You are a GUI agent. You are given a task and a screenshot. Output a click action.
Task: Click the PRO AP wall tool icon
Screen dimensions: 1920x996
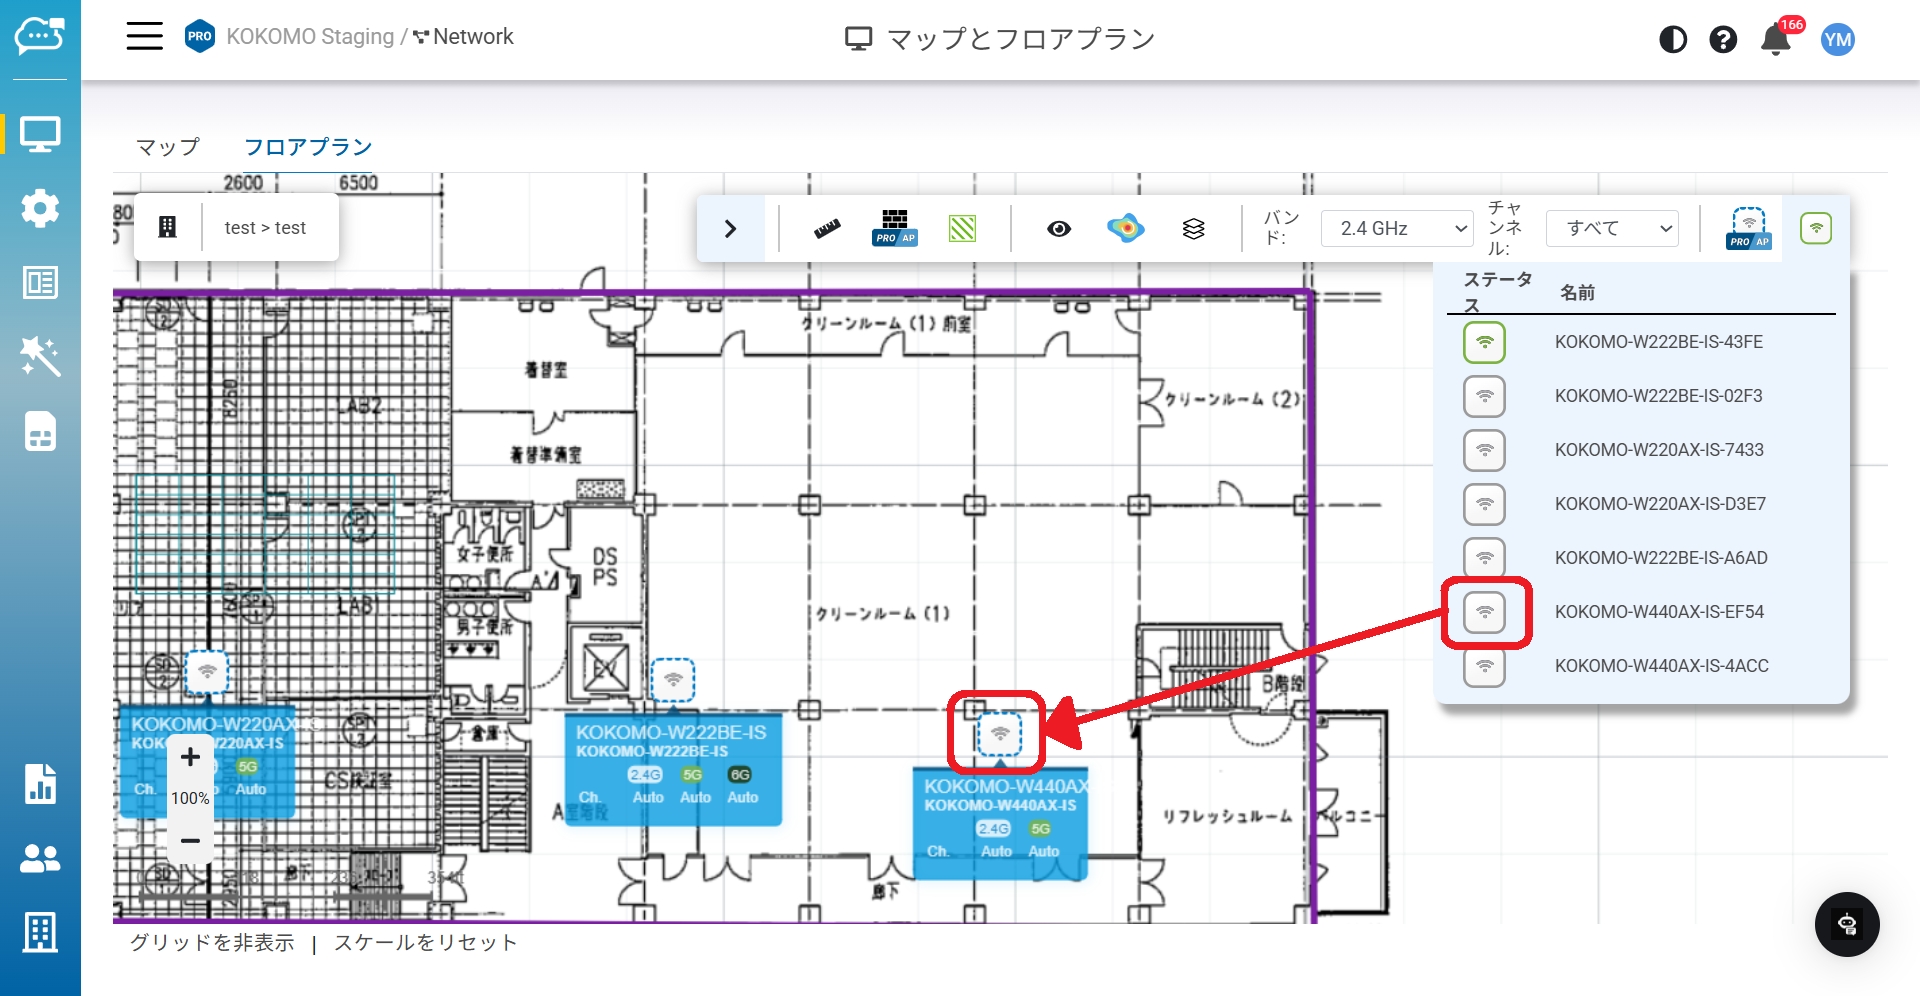pos(894,229)
